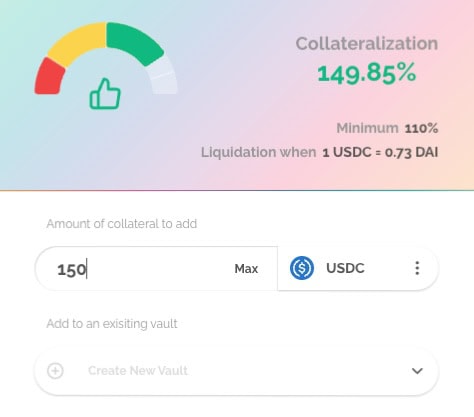Click the plus circle icon beside Create New Vault

pos(55,371)
